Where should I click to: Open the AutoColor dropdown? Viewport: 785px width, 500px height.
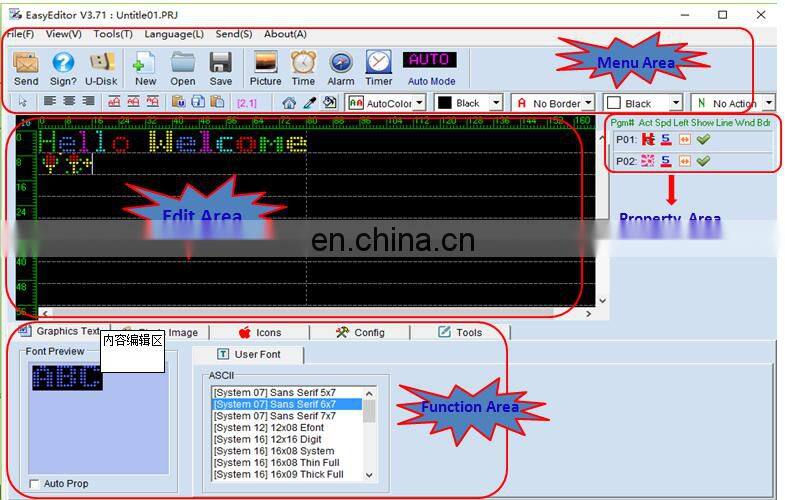click(419, 103)
